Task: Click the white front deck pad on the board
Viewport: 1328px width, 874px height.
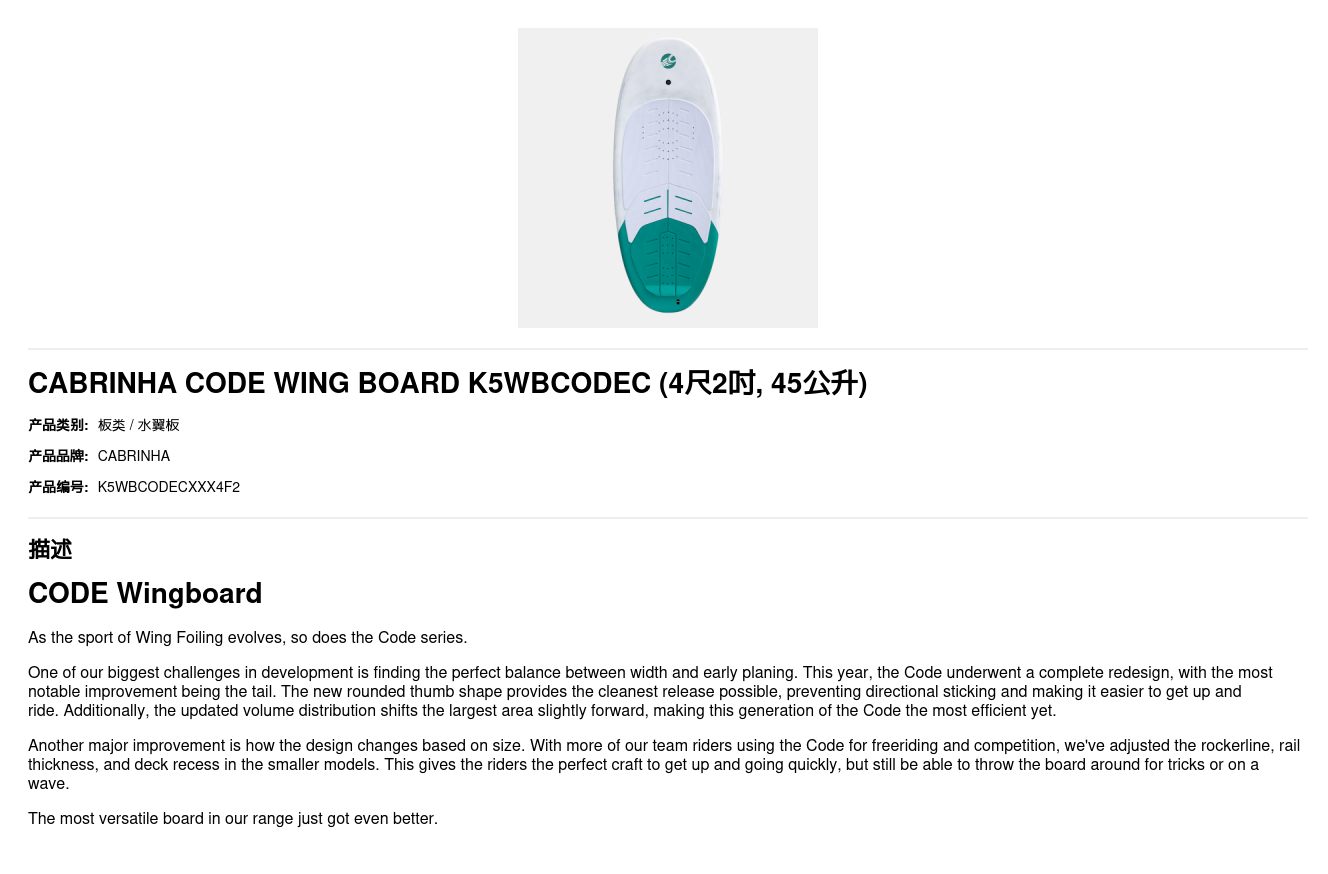Action: 667,160
